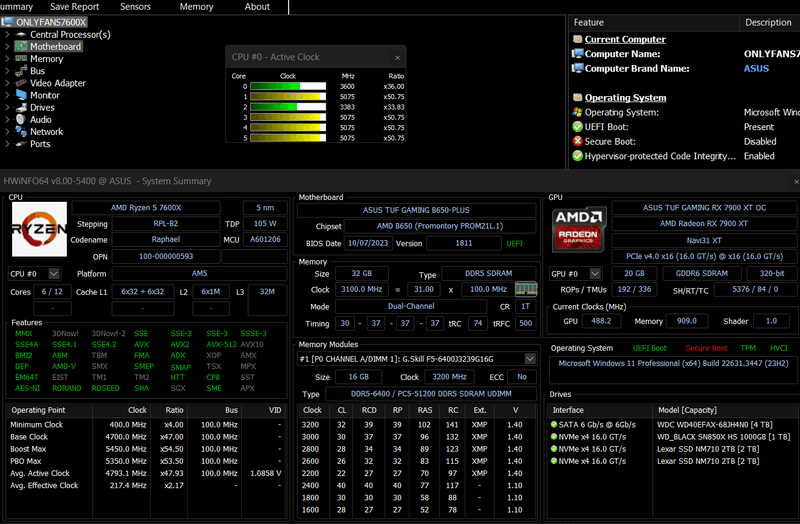
Task: Expand the Bus tree node
Action: coord(7,71)
